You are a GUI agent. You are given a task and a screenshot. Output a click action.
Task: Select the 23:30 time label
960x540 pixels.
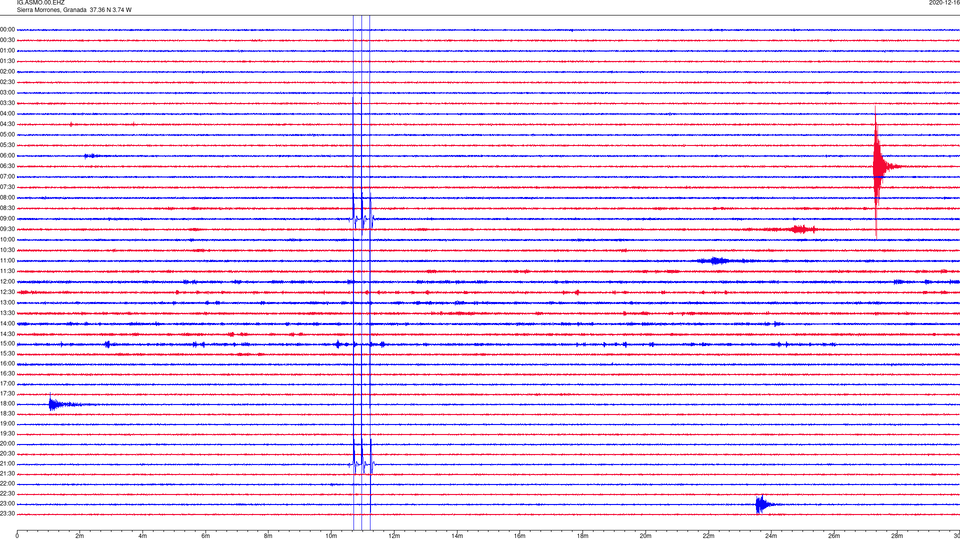[7, 514]
